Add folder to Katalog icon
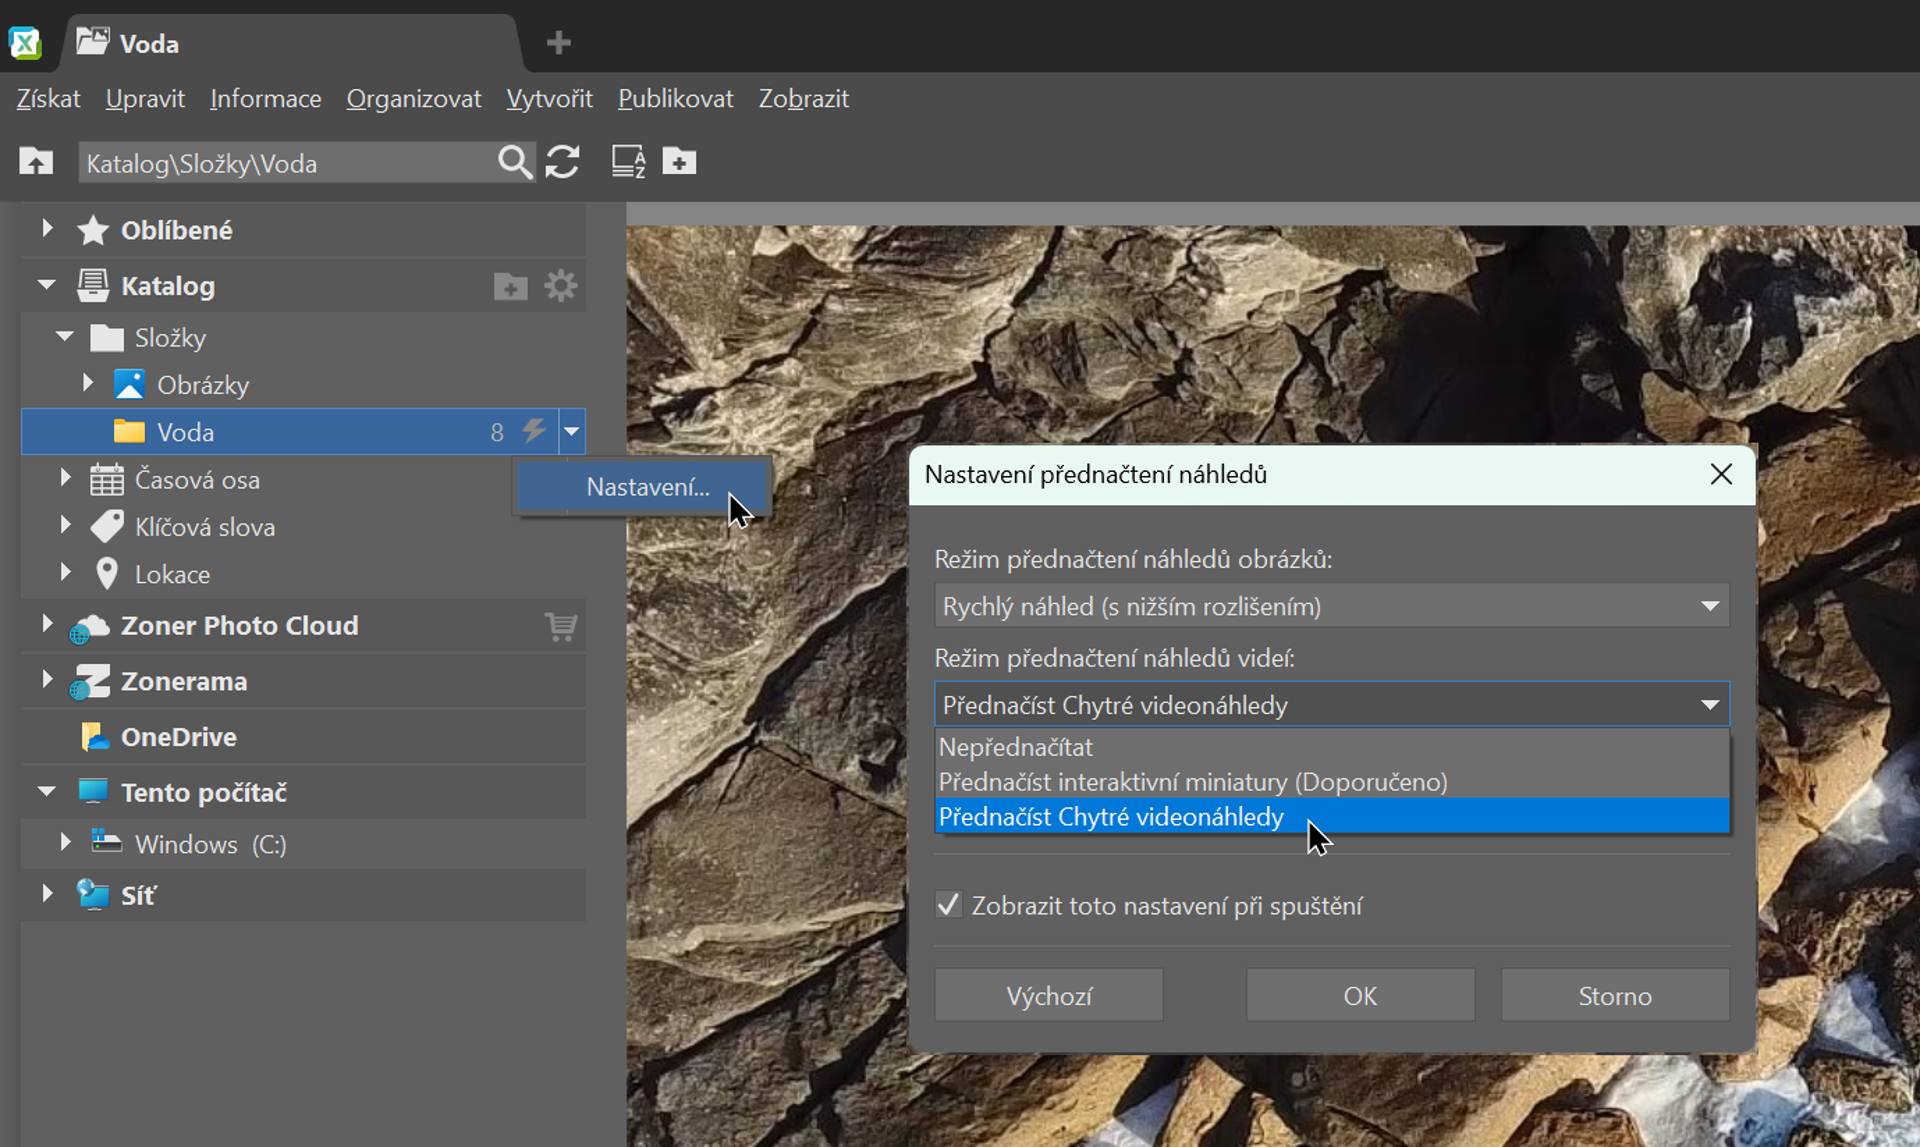This screenshot has width=1920, height=1147. (x=510, y=287)
